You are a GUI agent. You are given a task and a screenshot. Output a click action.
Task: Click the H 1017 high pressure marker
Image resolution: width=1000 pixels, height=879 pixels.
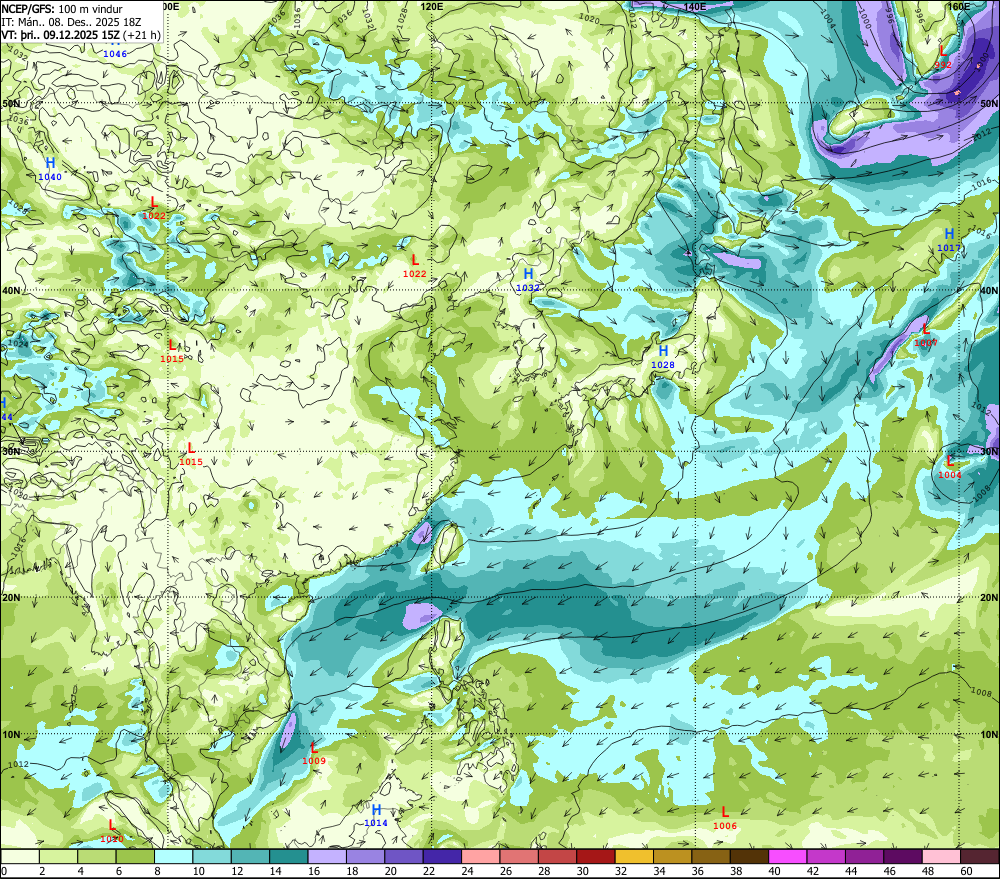click(949, 240)
